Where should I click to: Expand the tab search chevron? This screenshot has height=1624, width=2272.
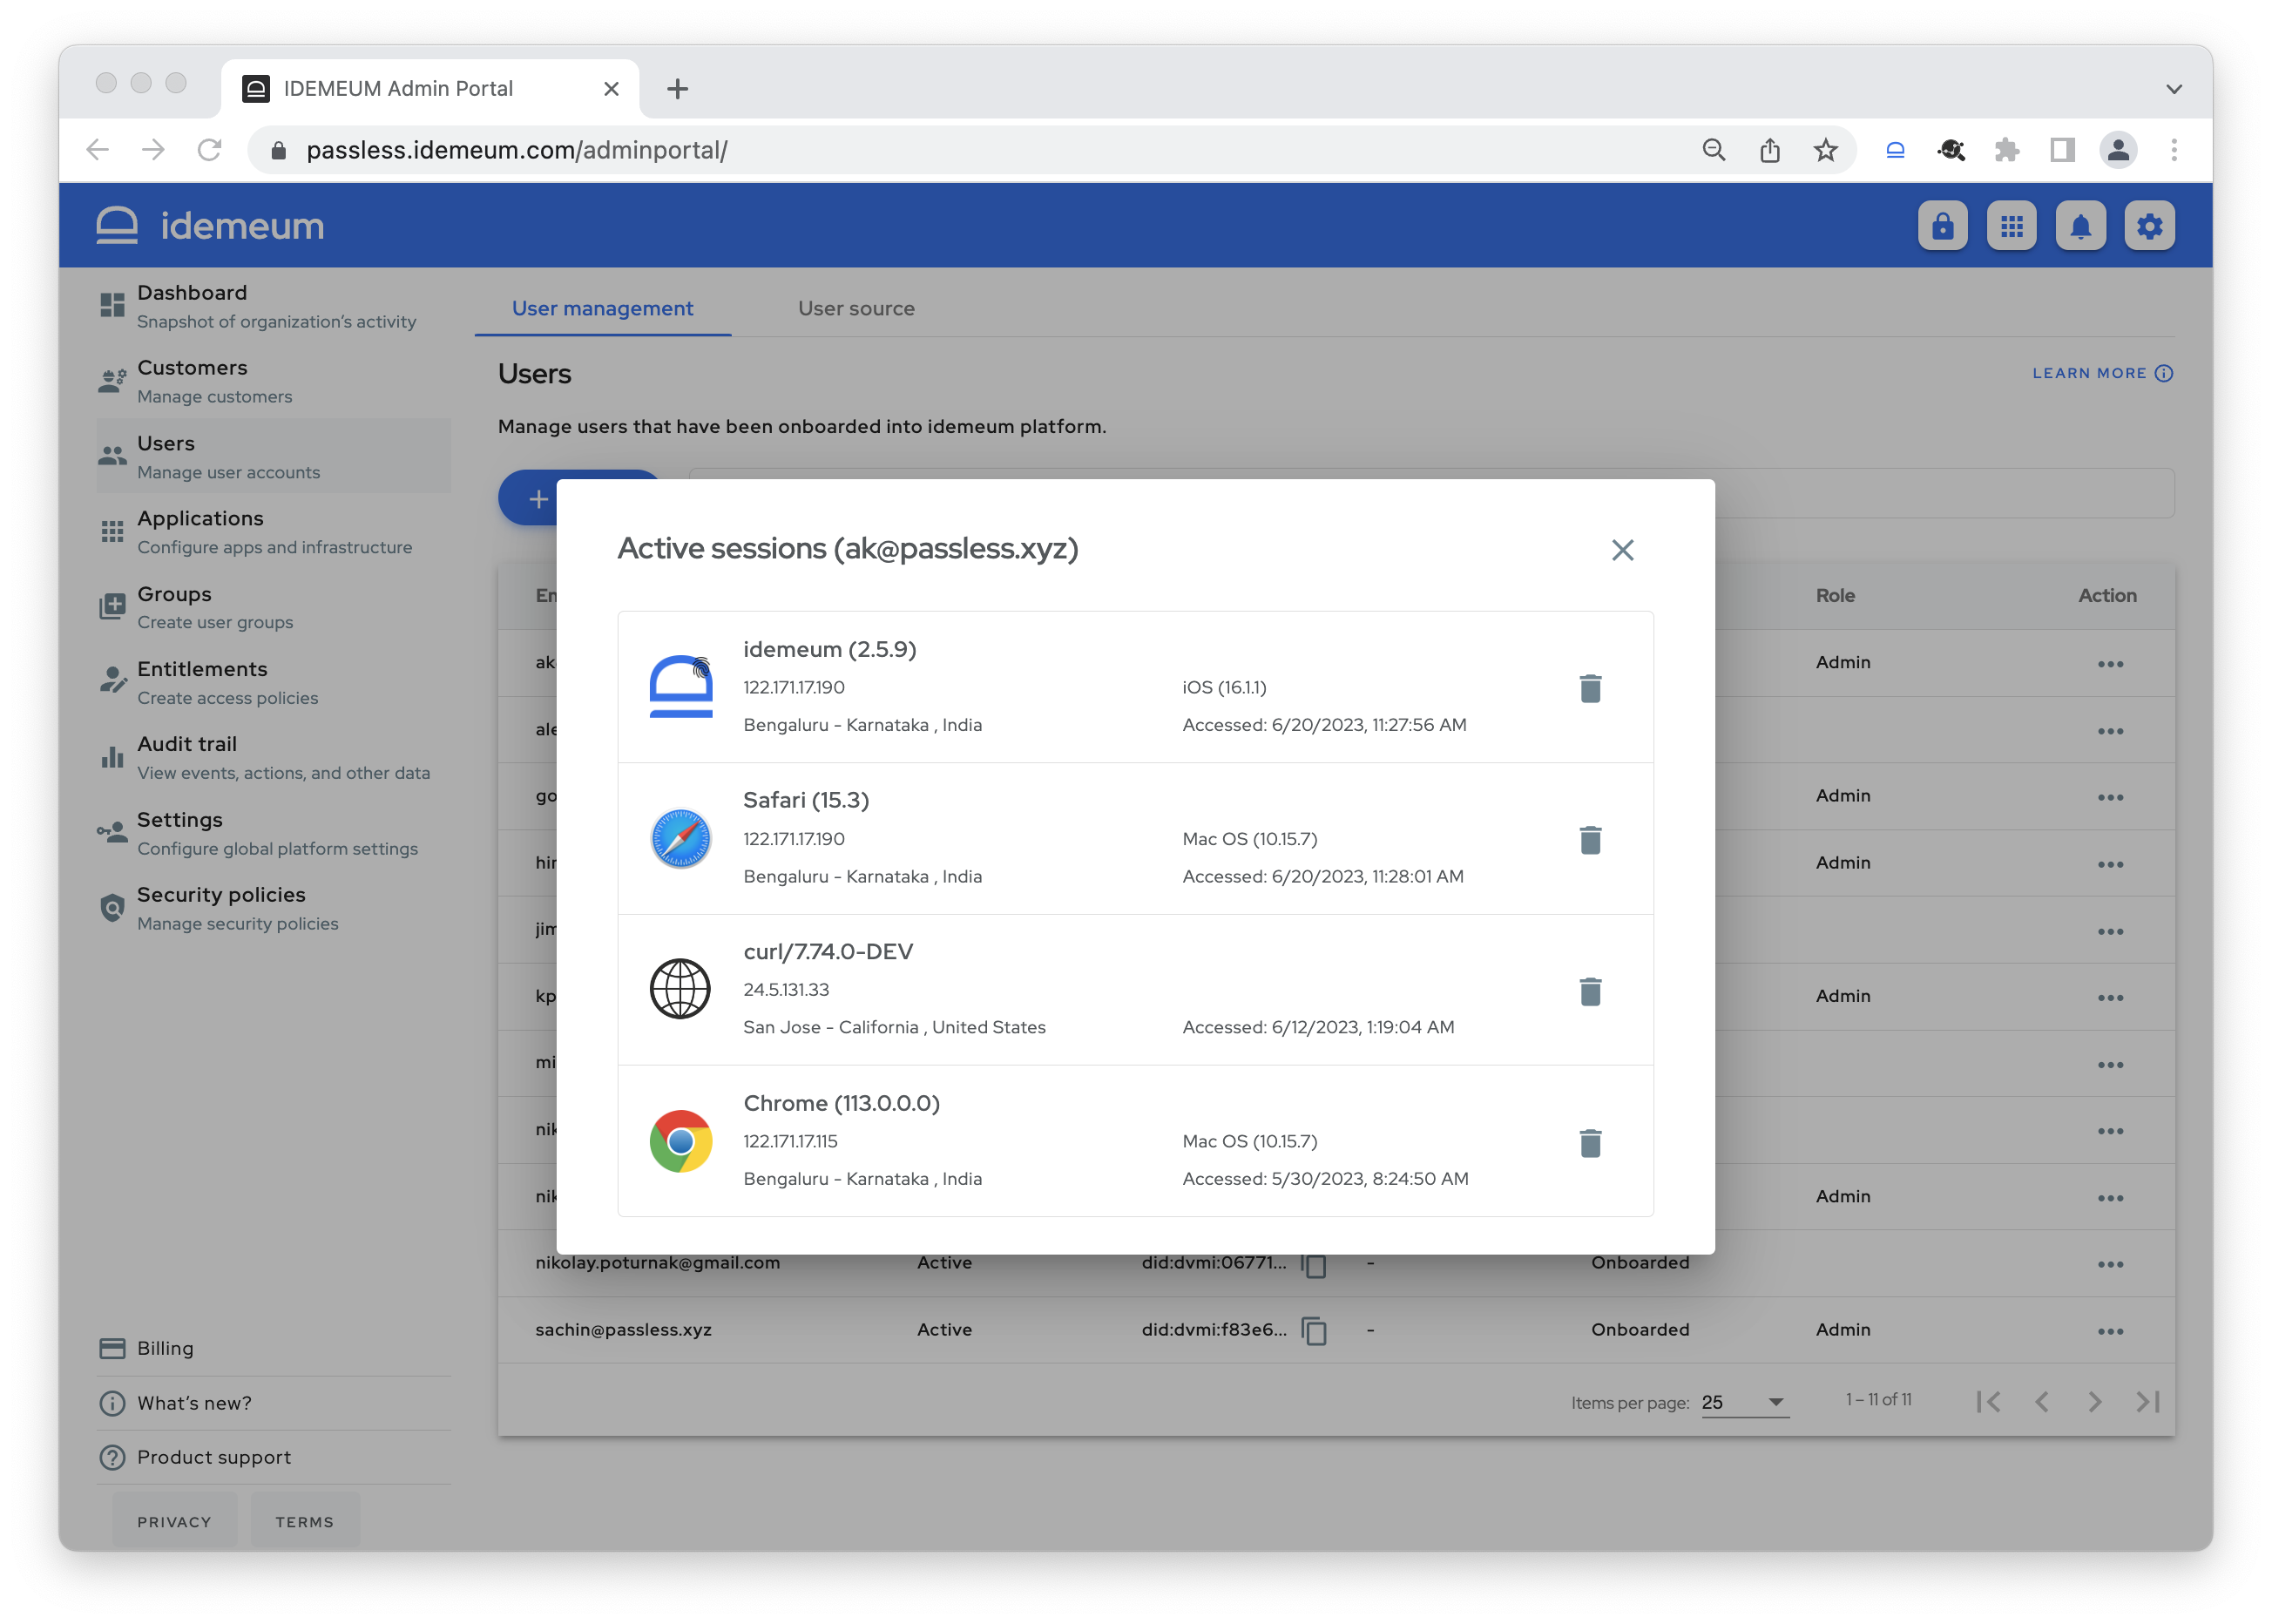(2173, 89)
